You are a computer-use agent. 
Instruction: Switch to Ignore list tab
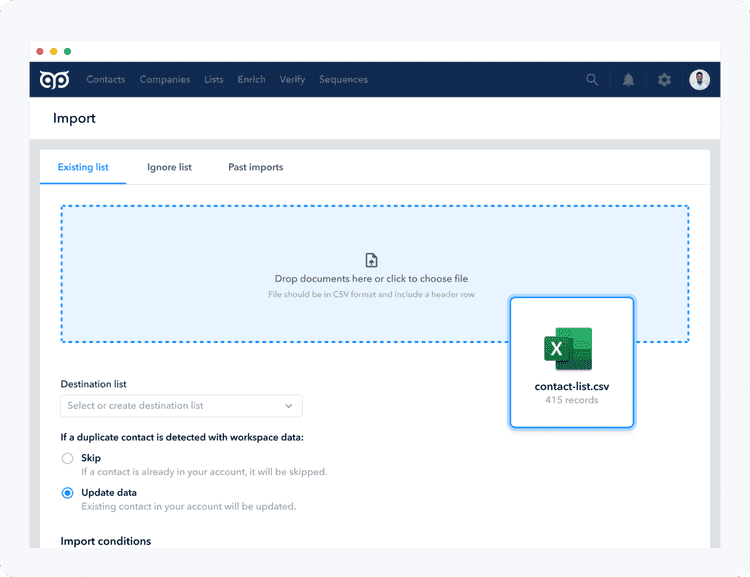(169, 167)
